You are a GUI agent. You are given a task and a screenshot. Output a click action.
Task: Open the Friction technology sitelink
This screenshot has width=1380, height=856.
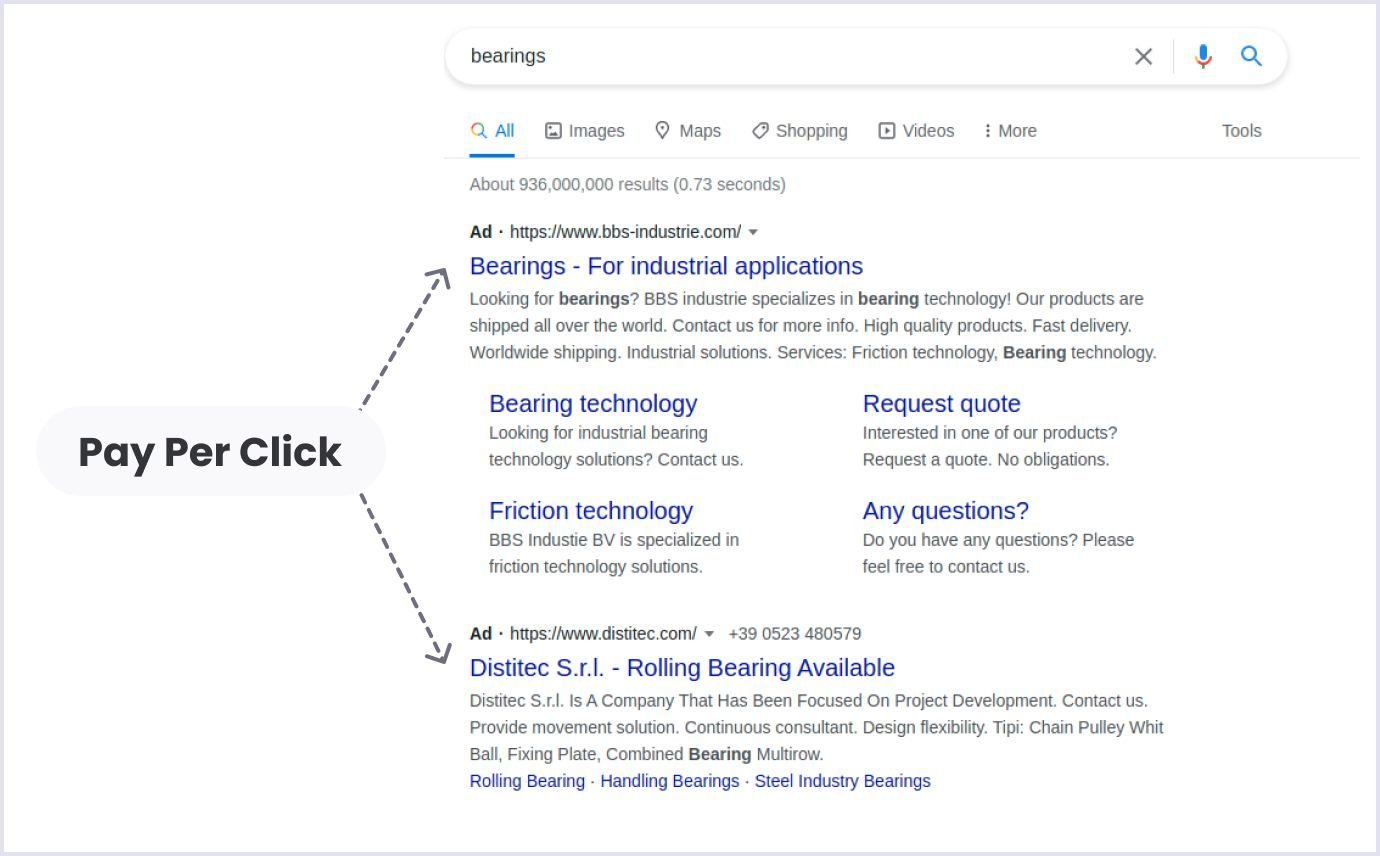[591, 511]
